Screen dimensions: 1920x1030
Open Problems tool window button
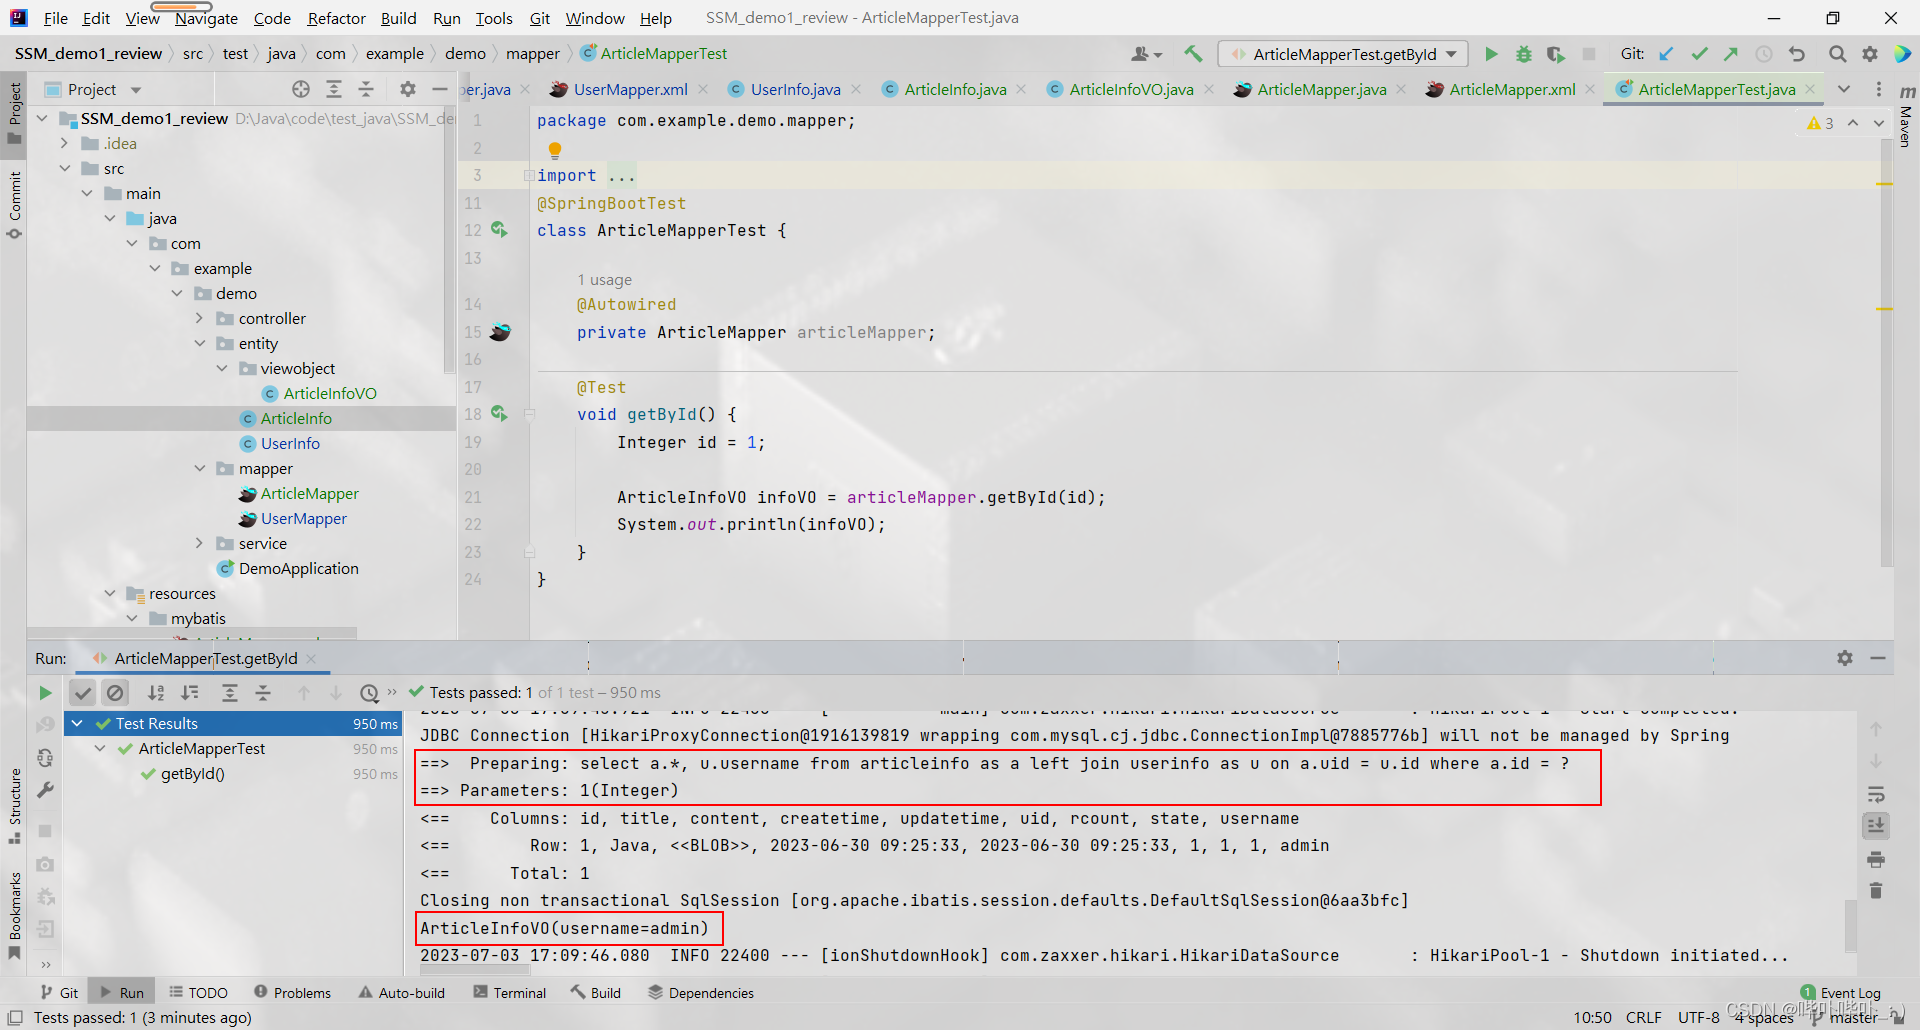coord(292,993)
